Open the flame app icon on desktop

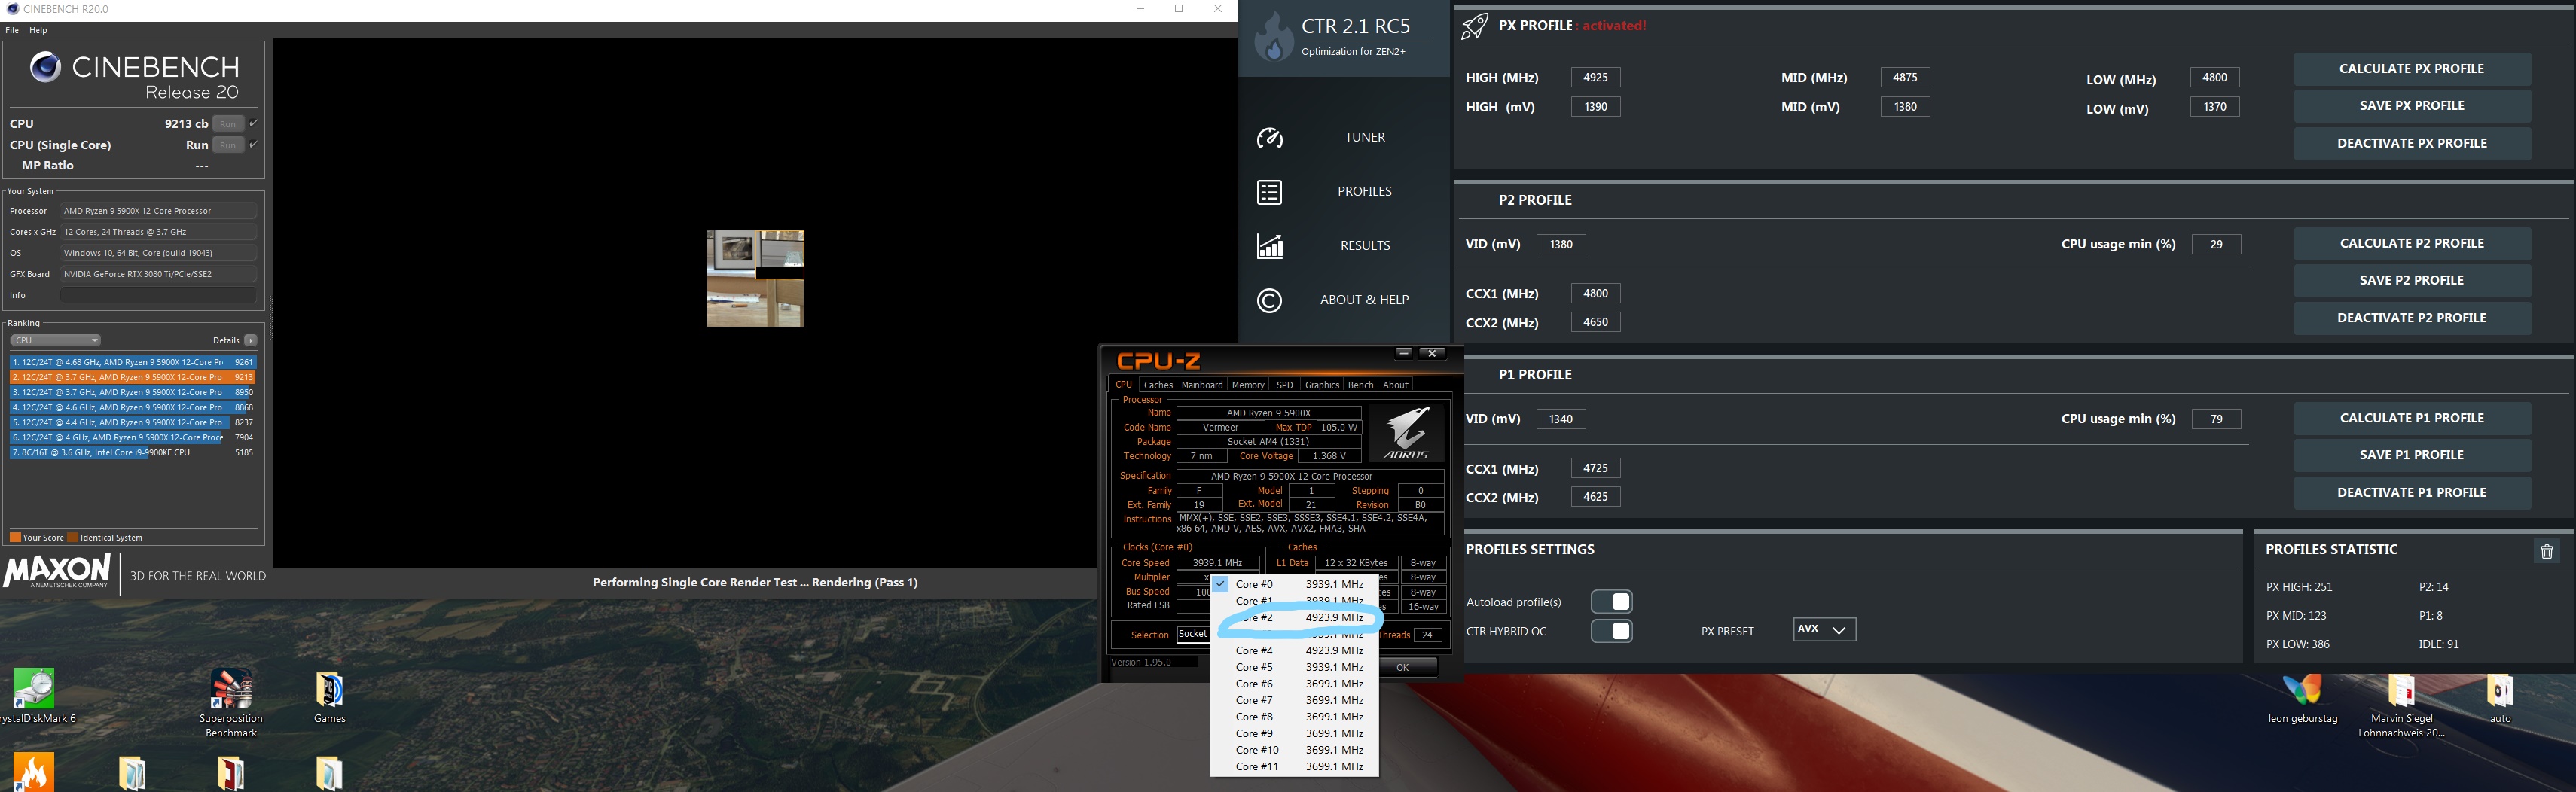34,773
